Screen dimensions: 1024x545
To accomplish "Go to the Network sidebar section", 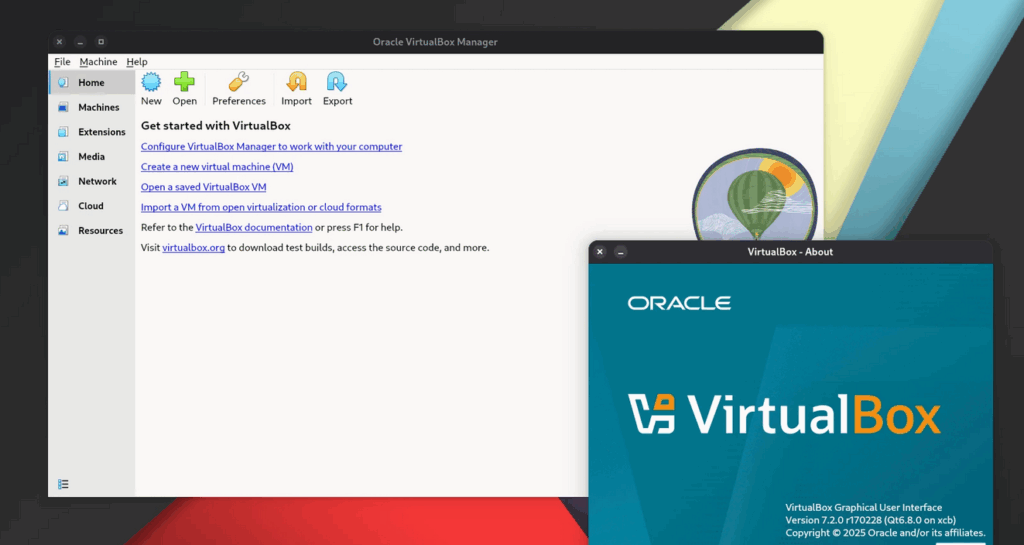I will click(92, 181).
